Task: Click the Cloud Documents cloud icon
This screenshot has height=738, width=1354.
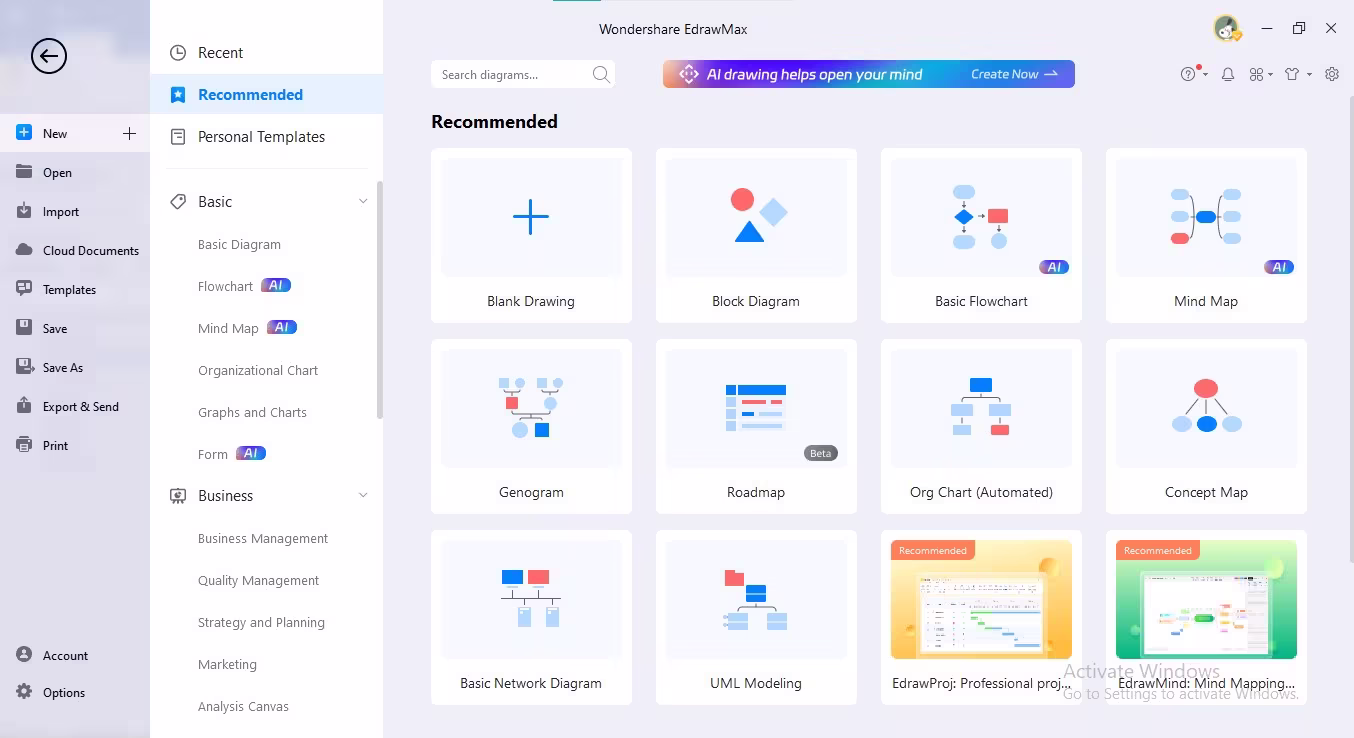Action: [x=24, y=250]
